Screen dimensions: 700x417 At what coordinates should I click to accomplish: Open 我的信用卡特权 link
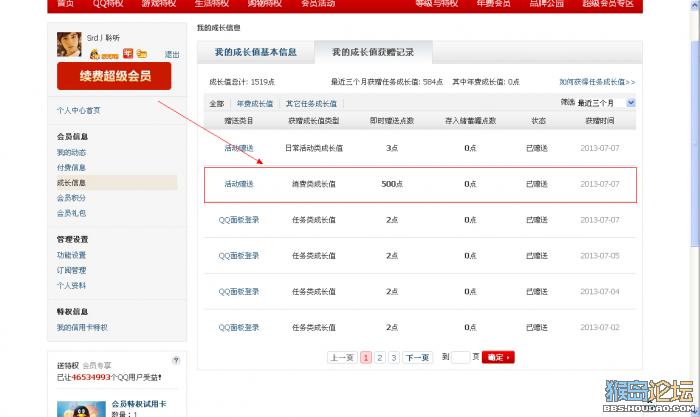click(82, 327)
